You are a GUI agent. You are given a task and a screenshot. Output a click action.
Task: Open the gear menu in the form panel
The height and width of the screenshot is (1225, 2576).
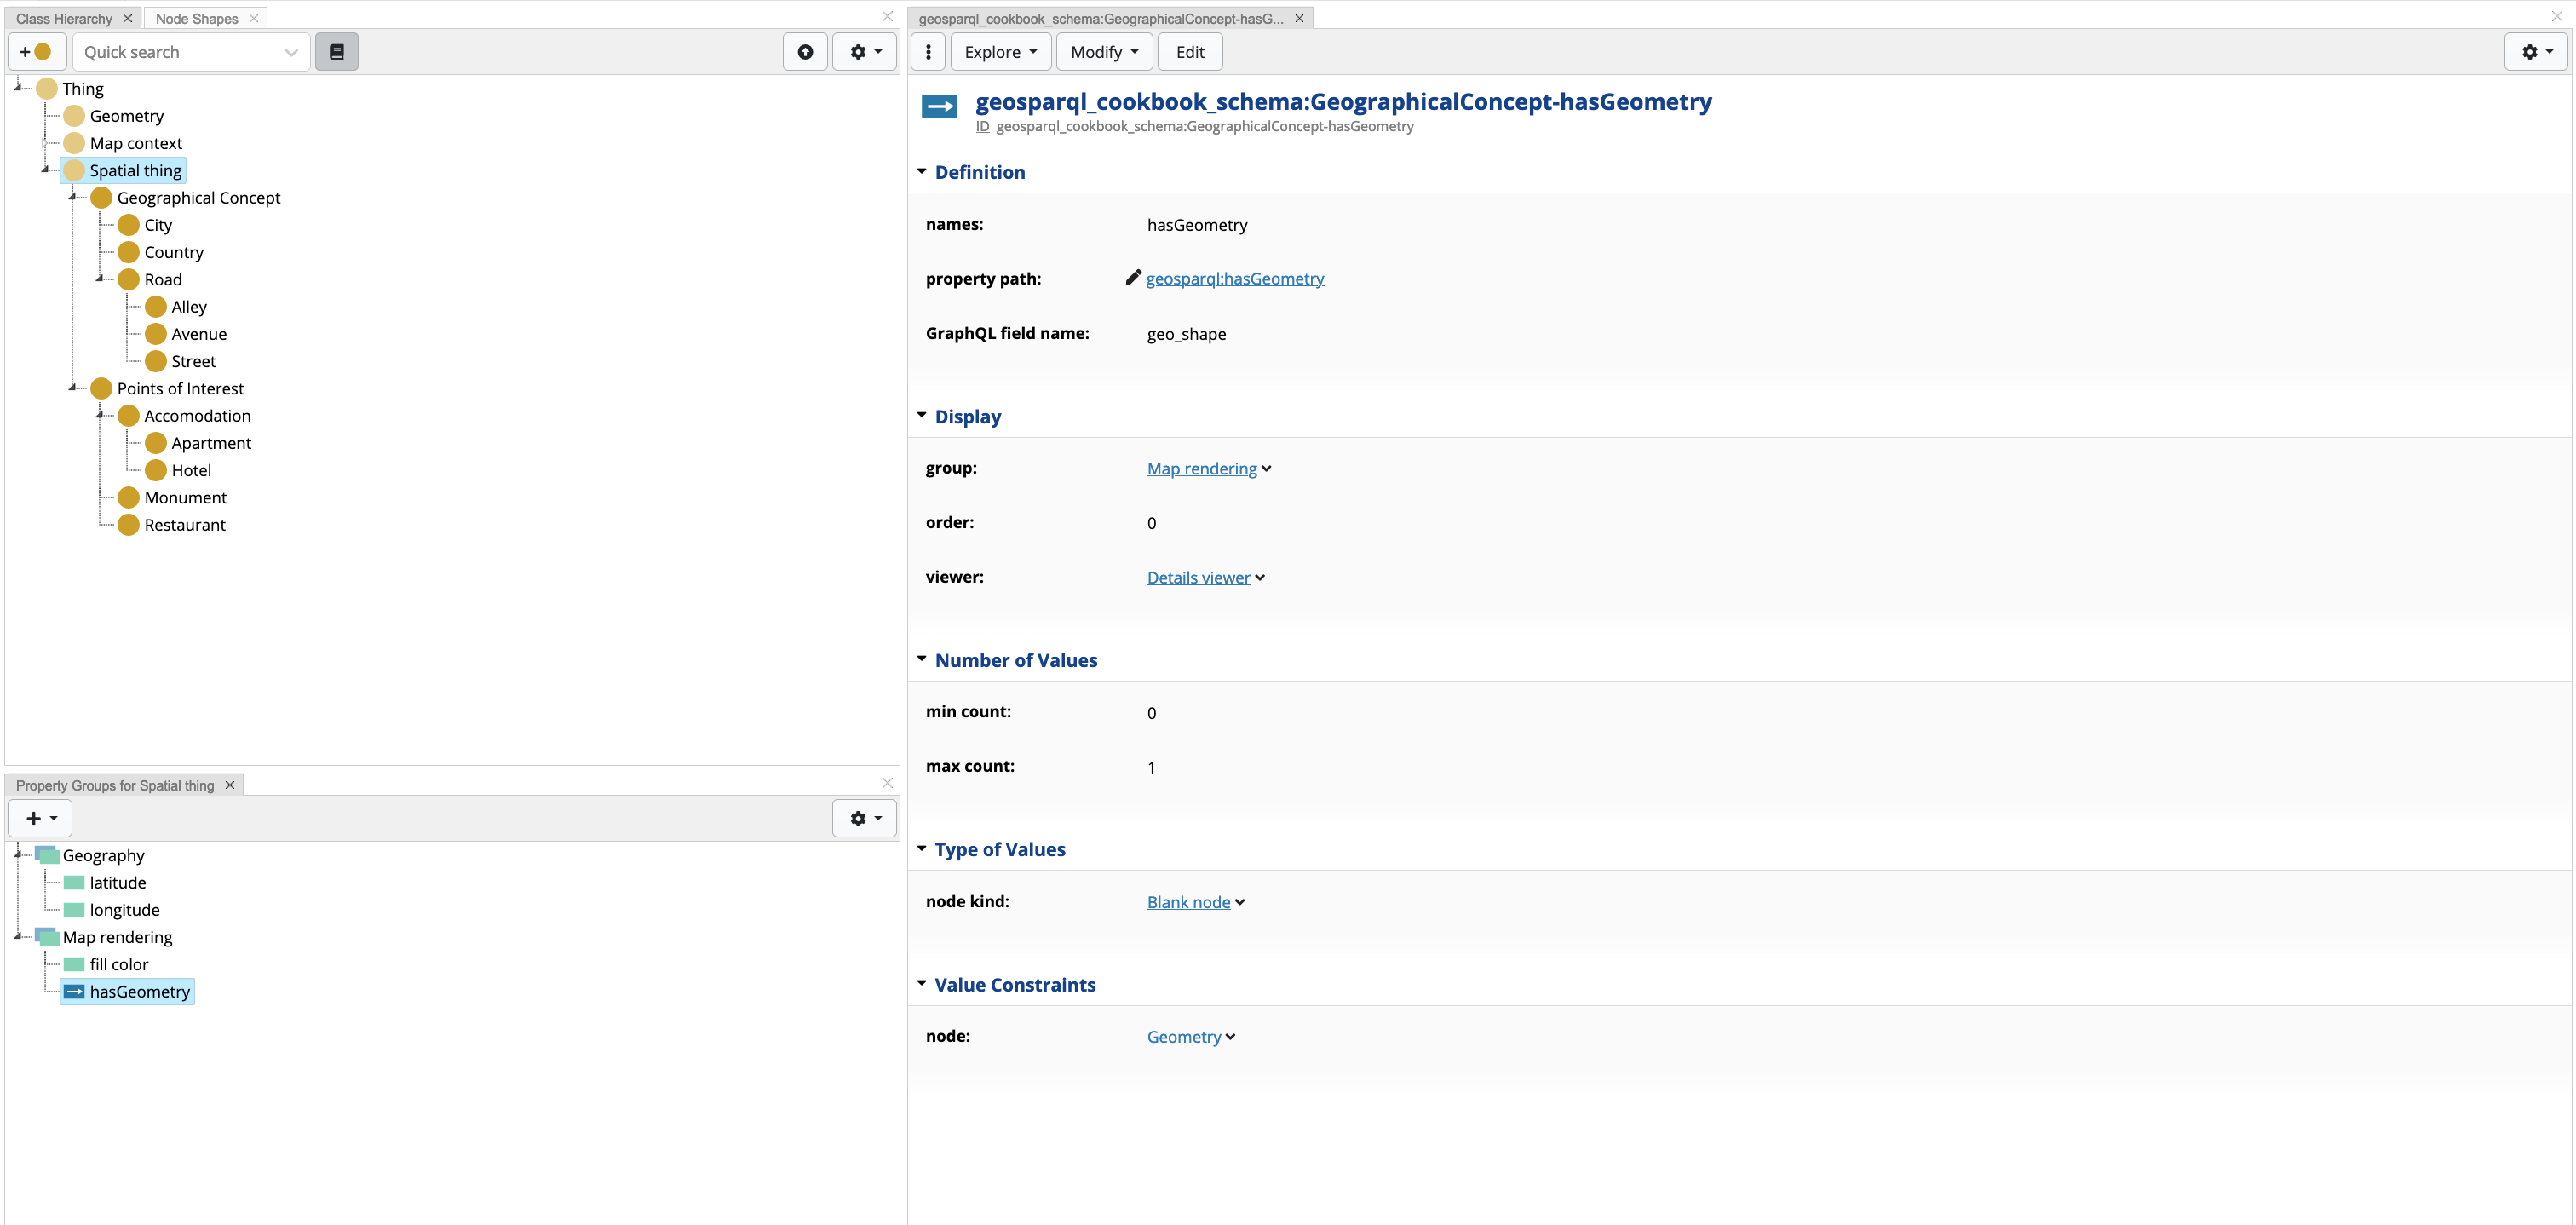pyautogui.click(x=2536, y=52)
